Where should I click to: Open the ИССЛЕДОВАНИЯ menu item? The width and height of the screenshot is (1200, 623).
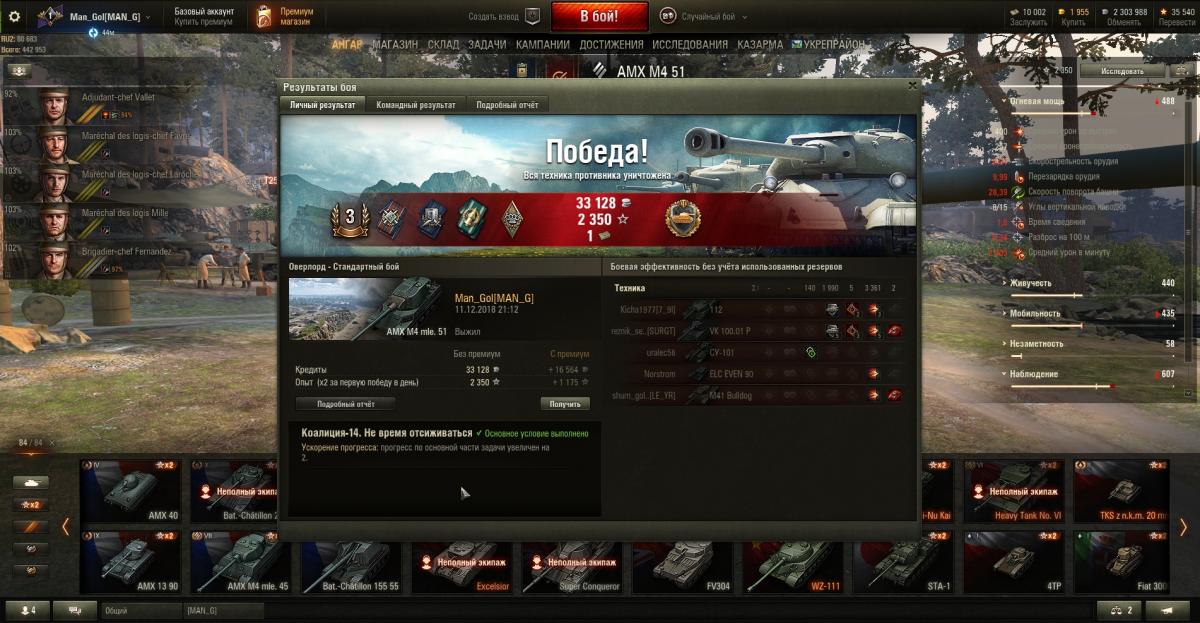[690, 45]
